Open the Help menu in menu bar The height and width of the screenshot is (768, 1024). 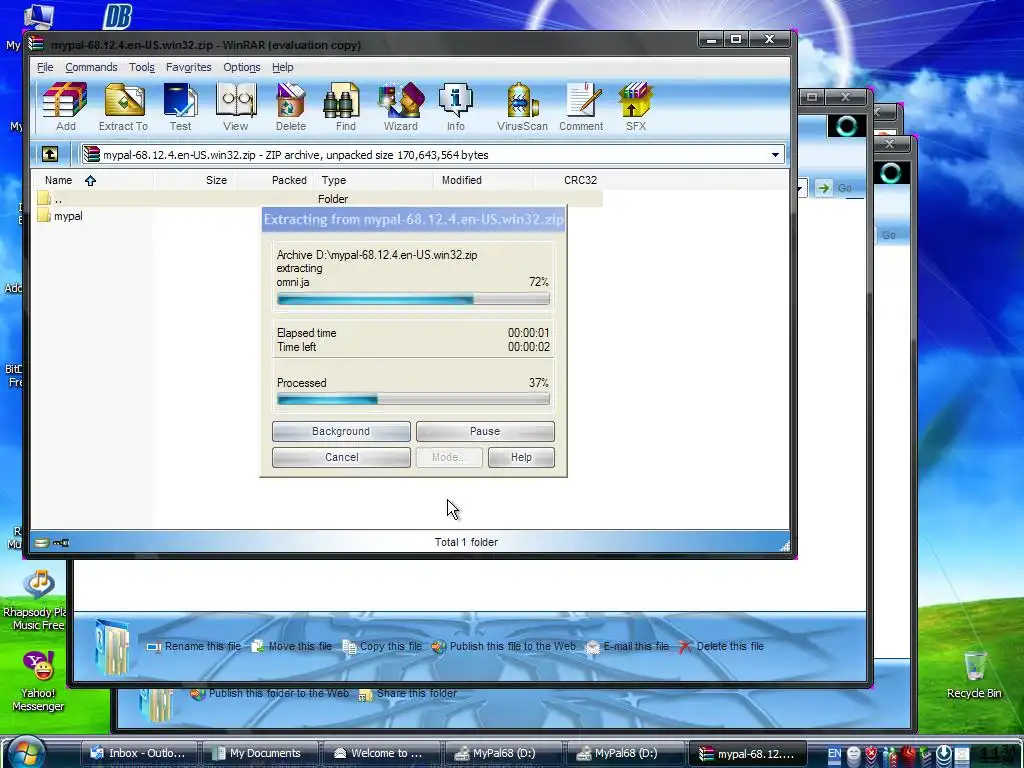[x=283, y=67]
